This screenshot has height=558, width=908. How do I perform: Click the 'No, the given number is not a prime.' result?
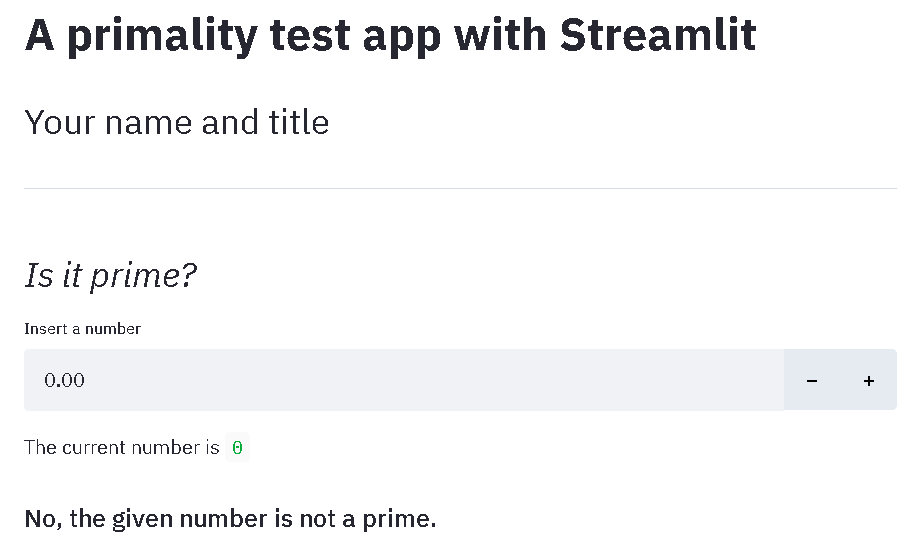(x=230, y=519)
